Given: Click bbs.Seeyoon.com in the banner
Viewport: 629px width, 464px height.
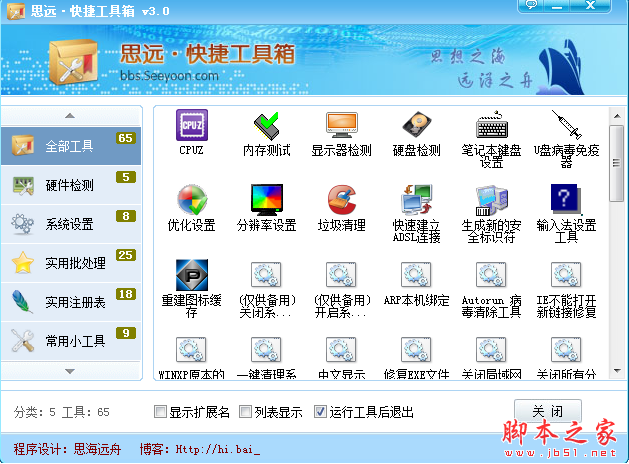Looking at the screenshot, I should click(x=169, y=75).
